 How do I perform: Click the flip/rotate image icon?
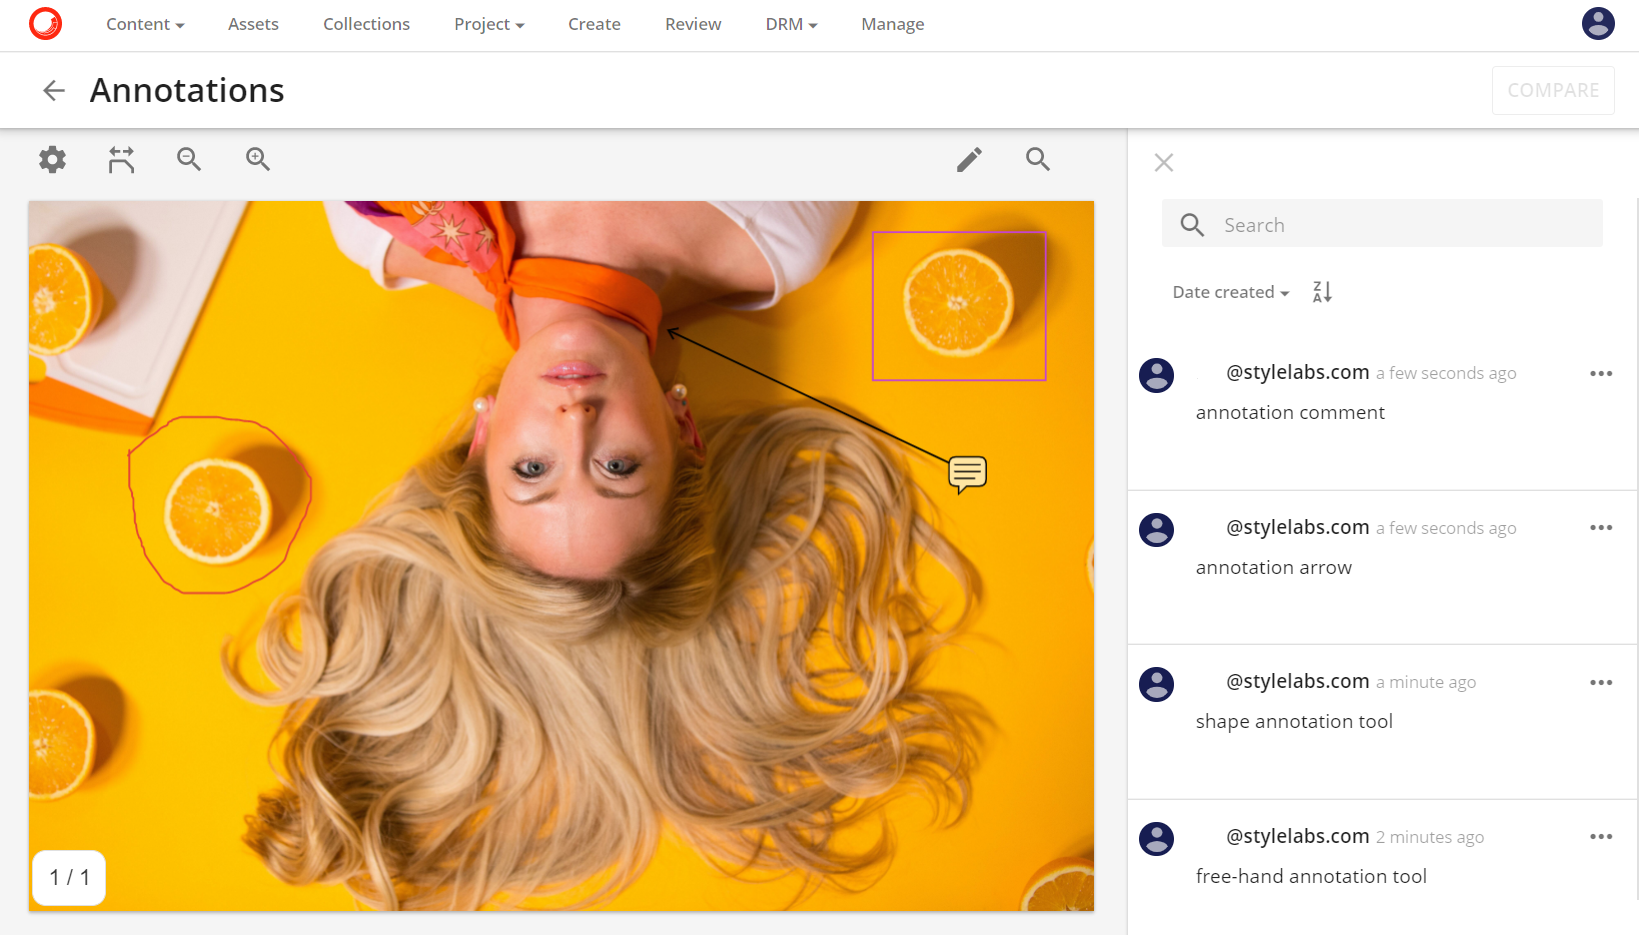tap(121, 159)
